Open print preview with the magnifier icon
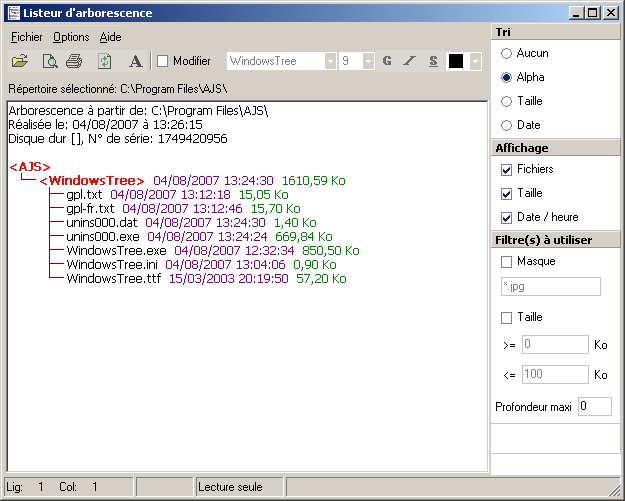 48,61
